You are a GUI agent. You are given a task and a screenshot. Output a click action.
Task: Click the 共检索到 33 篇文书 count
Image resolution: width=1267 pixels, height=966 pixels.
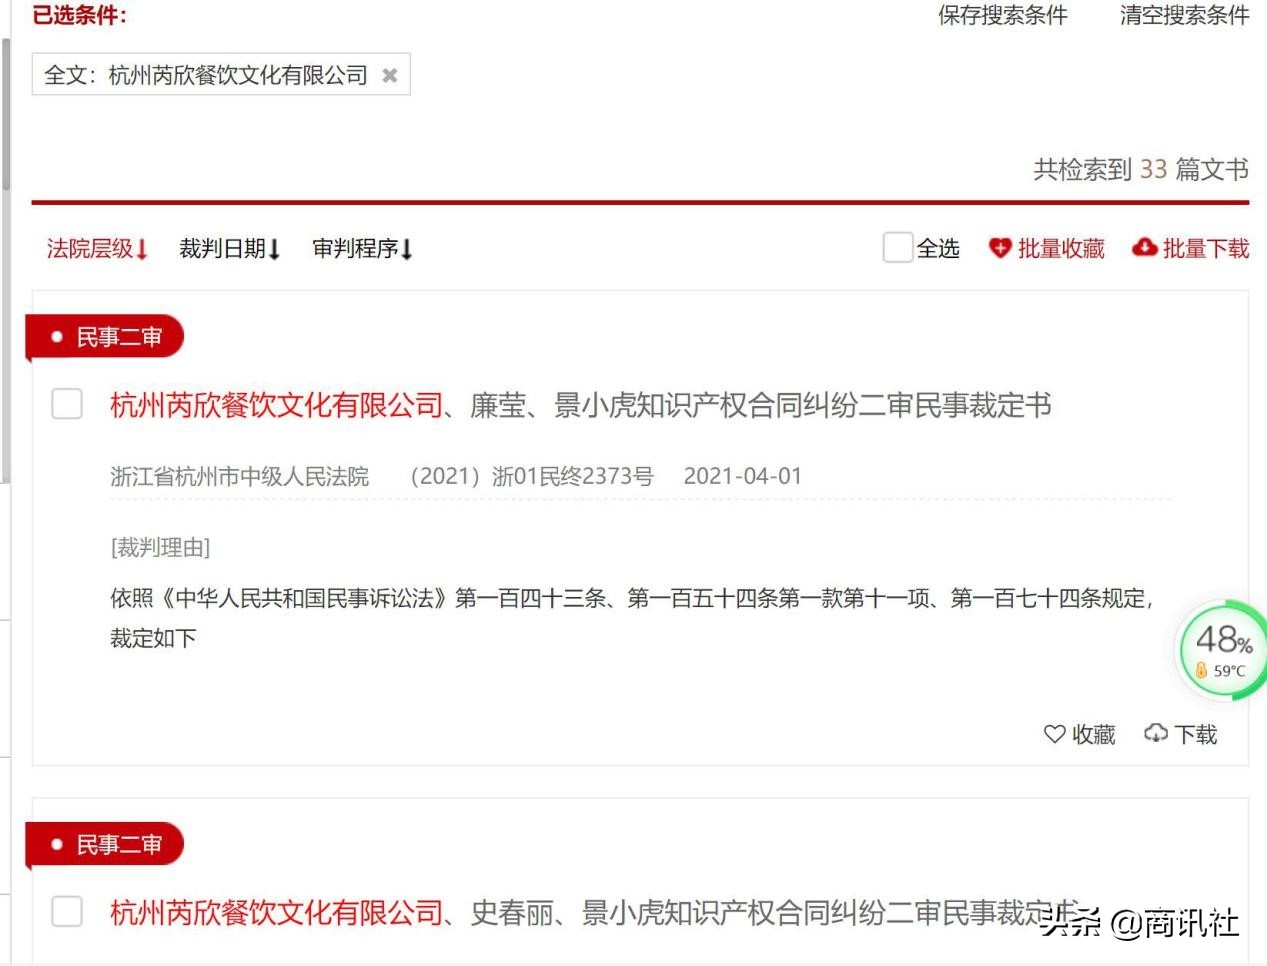coord(1140,170)
